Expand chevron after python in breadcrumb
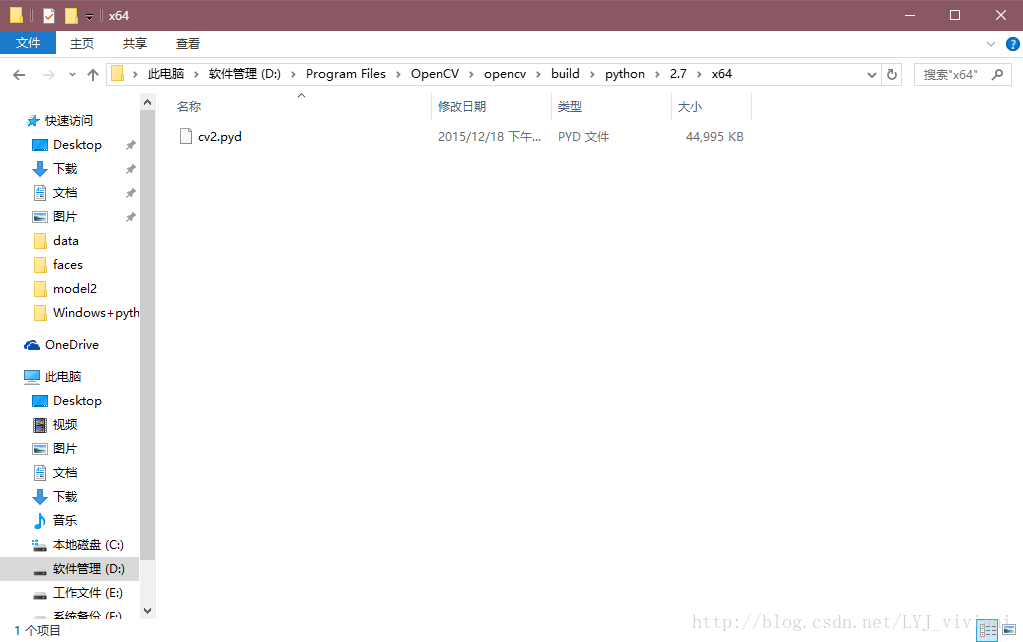Viewport: 1023px width, 642px height. tap(657, 74)
